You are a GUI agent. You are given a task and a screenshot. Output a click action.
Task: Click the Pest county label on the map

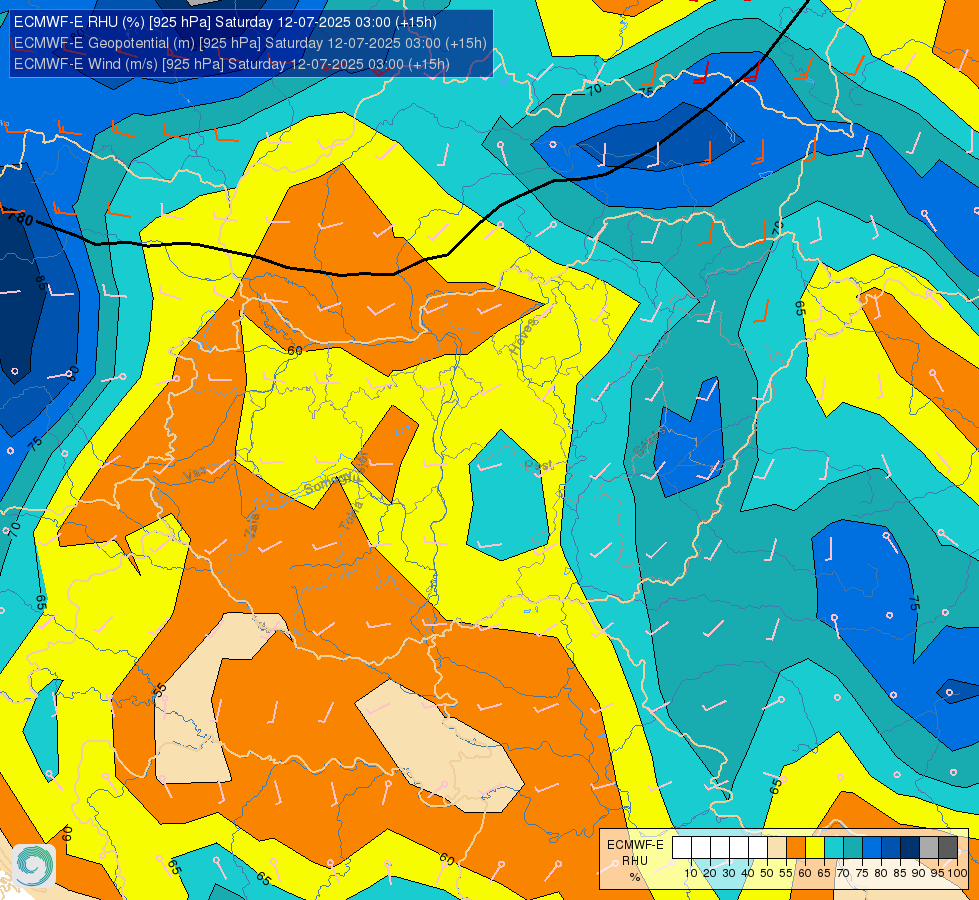click(538, 465)
